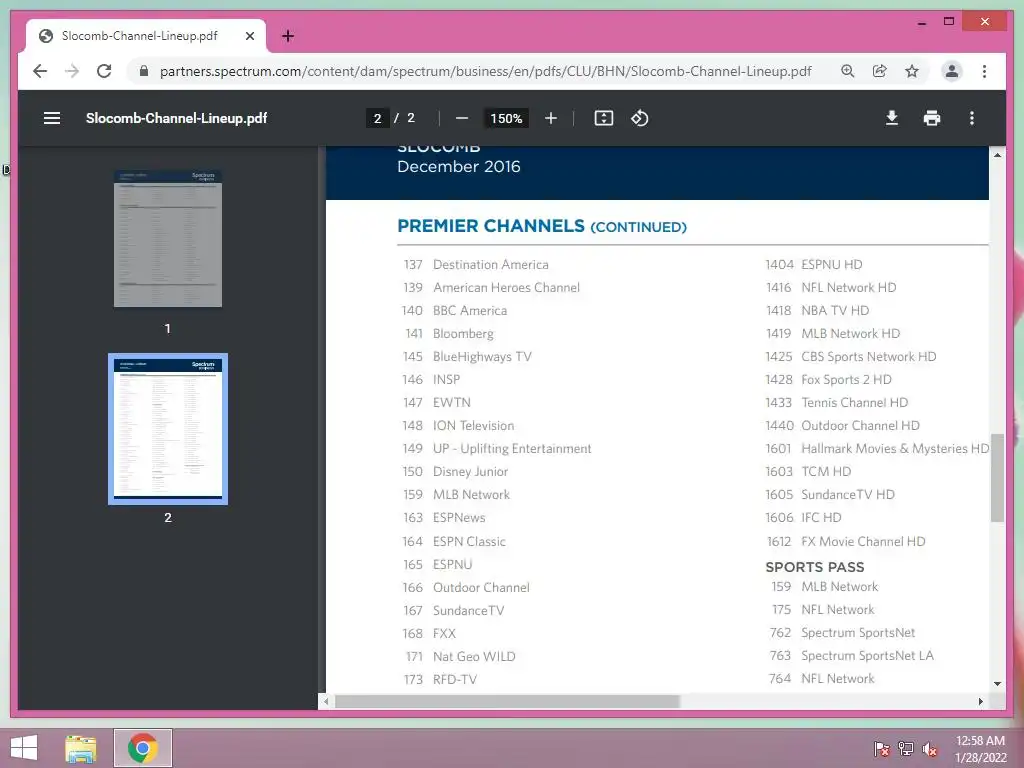Select the Slocomb-Channel-Lineup.pdf tab
Image resolution: width=1024 pixels, height=768 pixels.
click(x=145, y=36)
